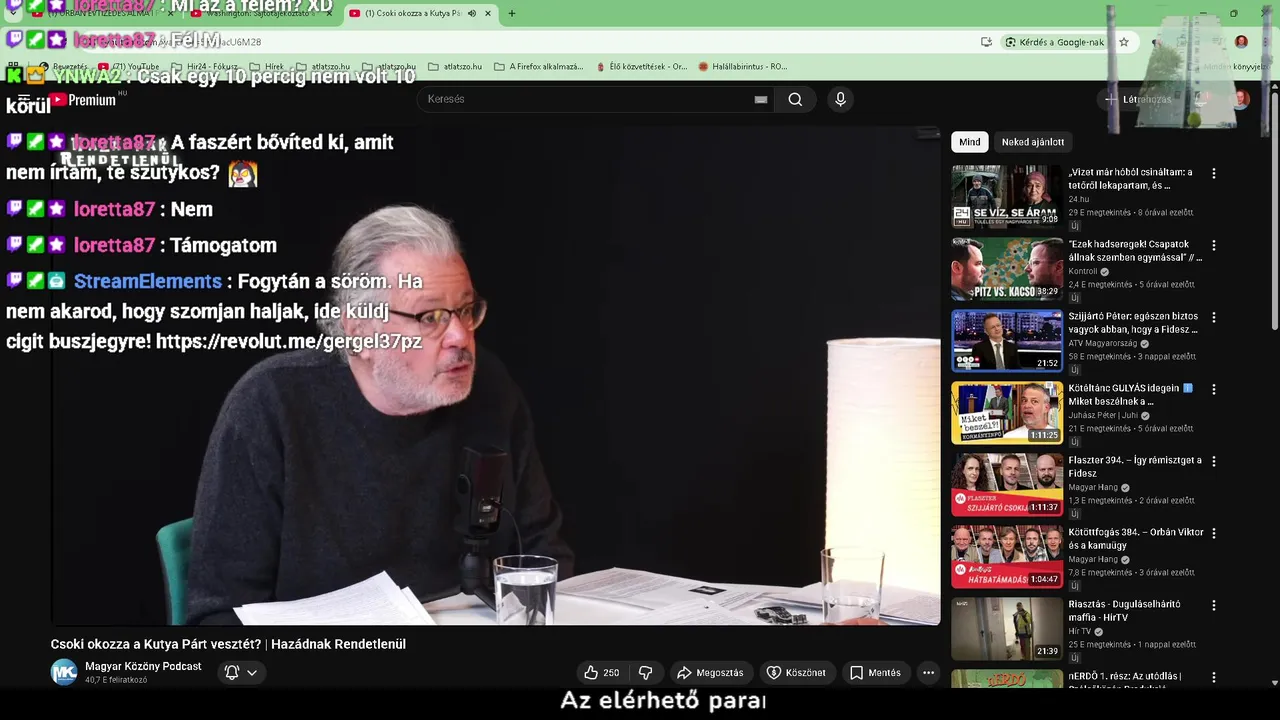Open the YouTube account avatar menu
Image resolution: width=1280 pixels, height=720 pixels.
(1241, 99)
